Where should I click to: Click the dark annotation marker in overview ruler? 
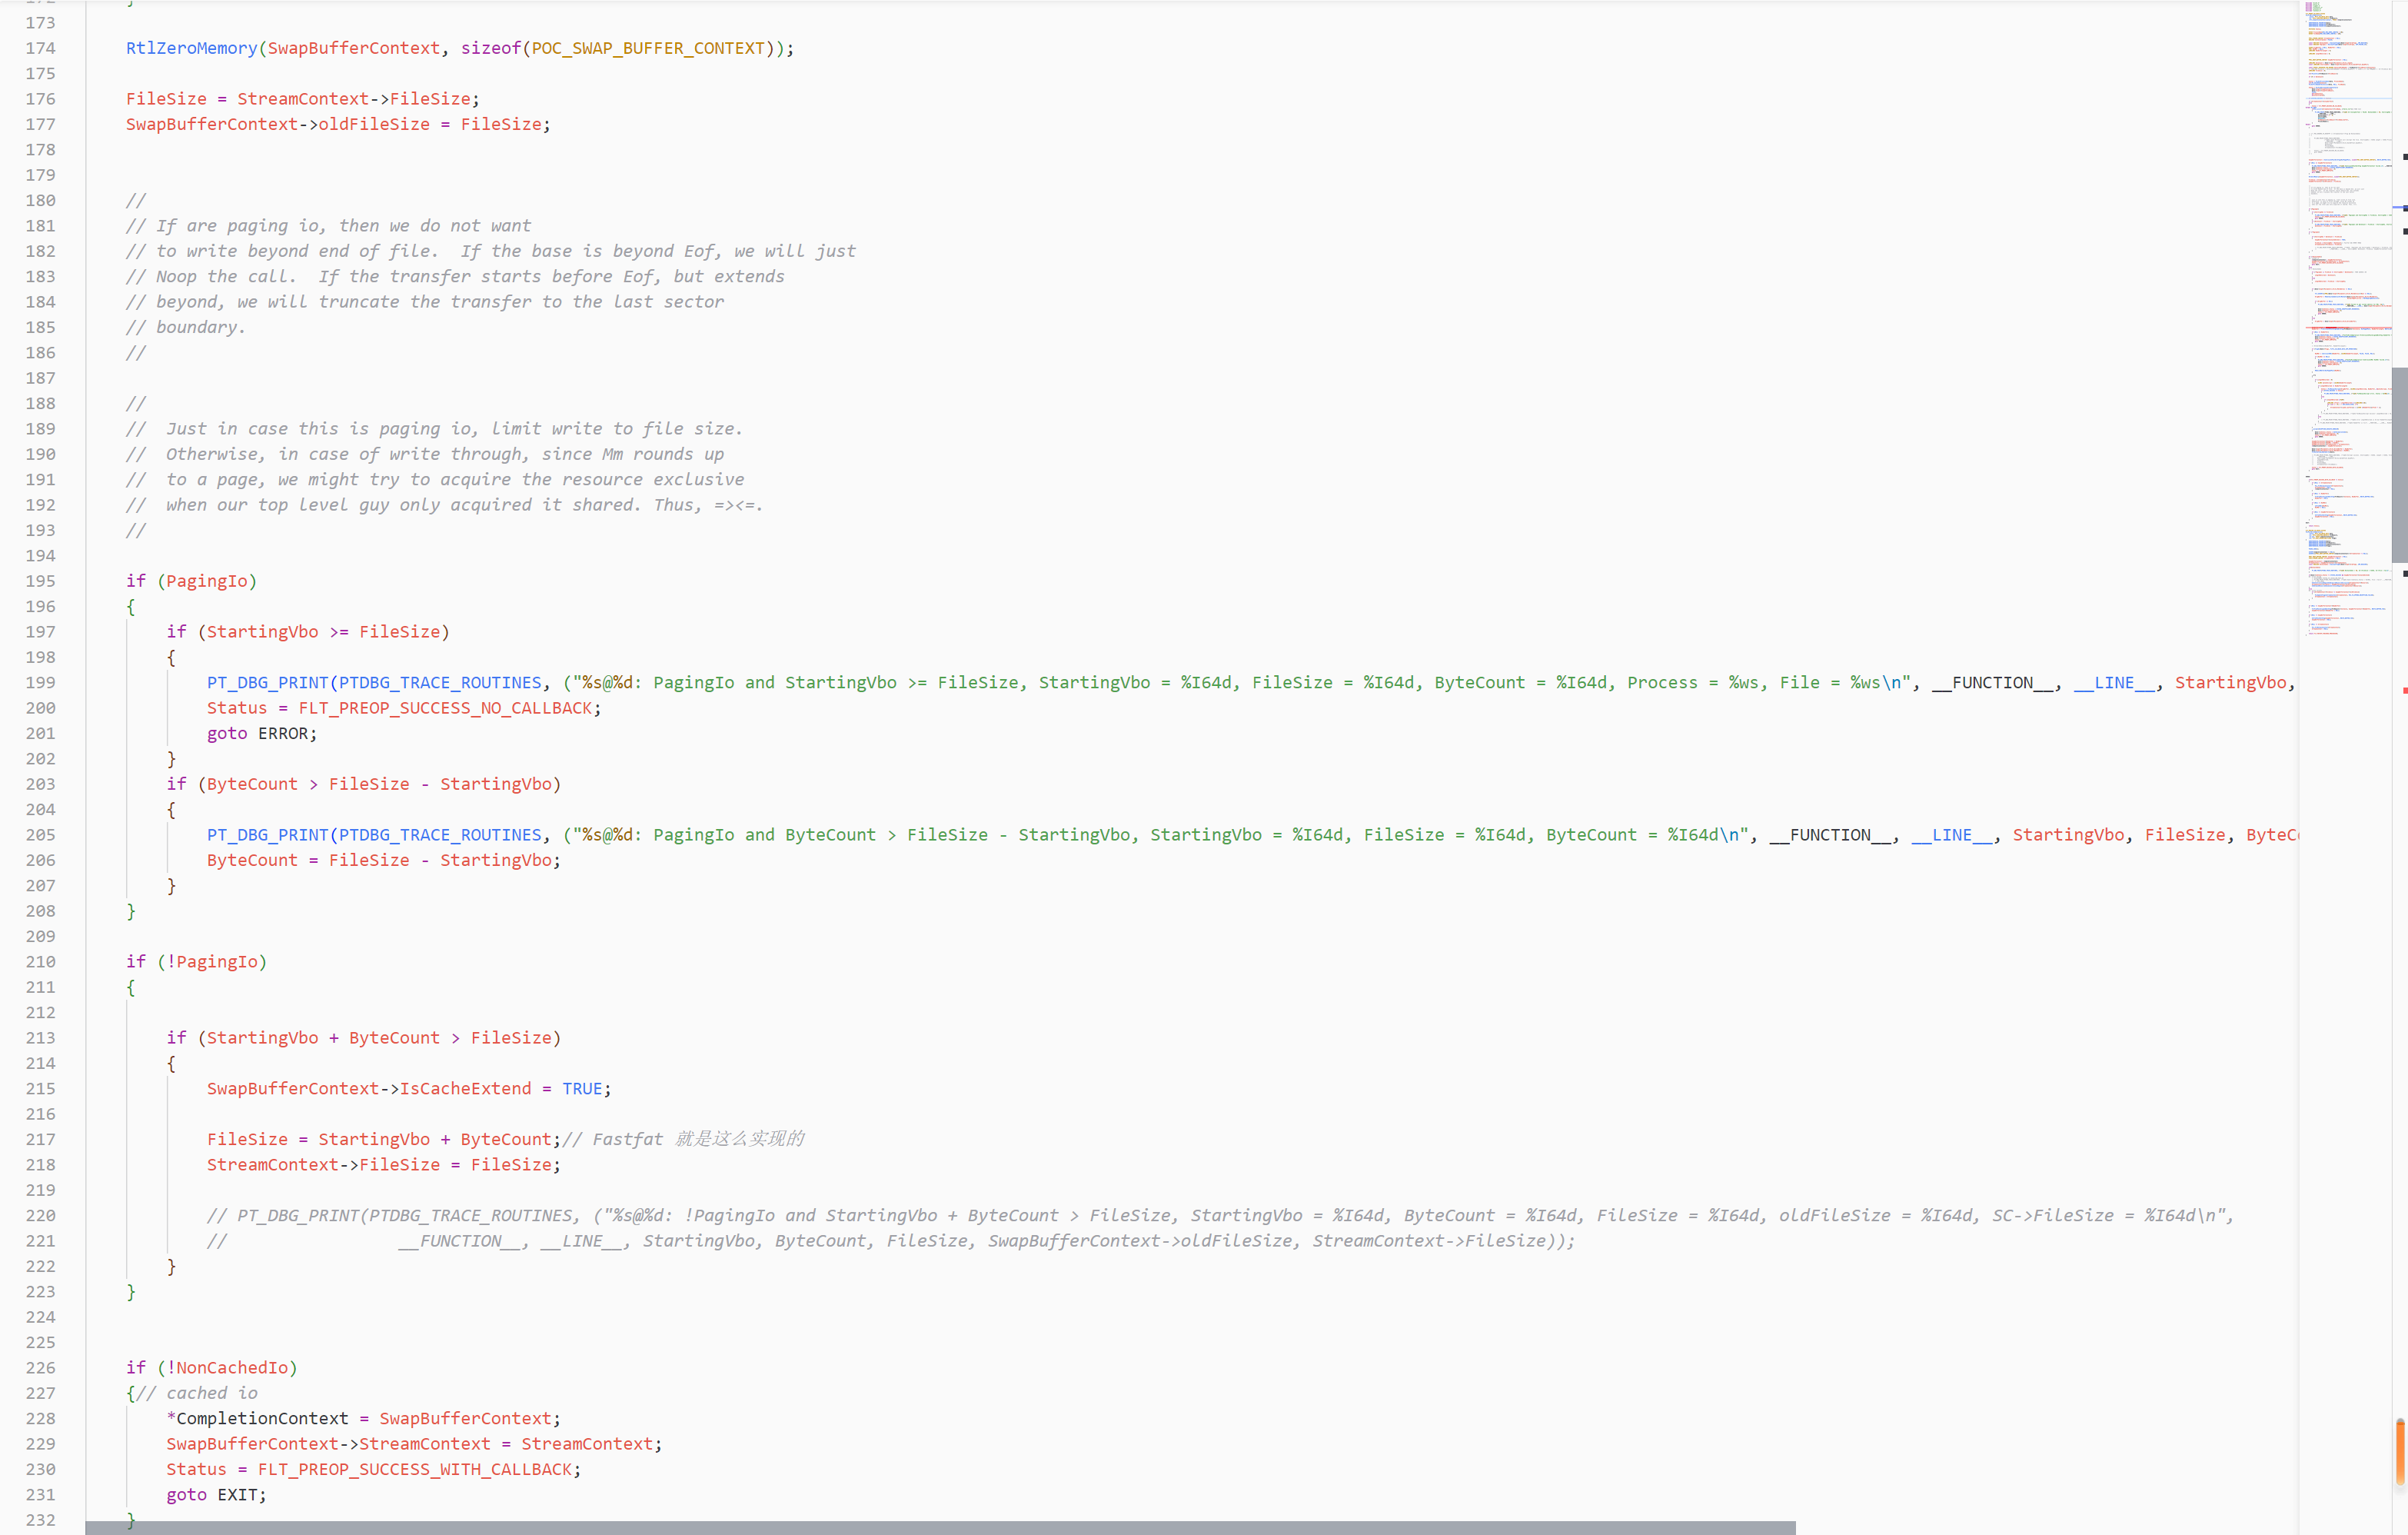[2404, 155]
